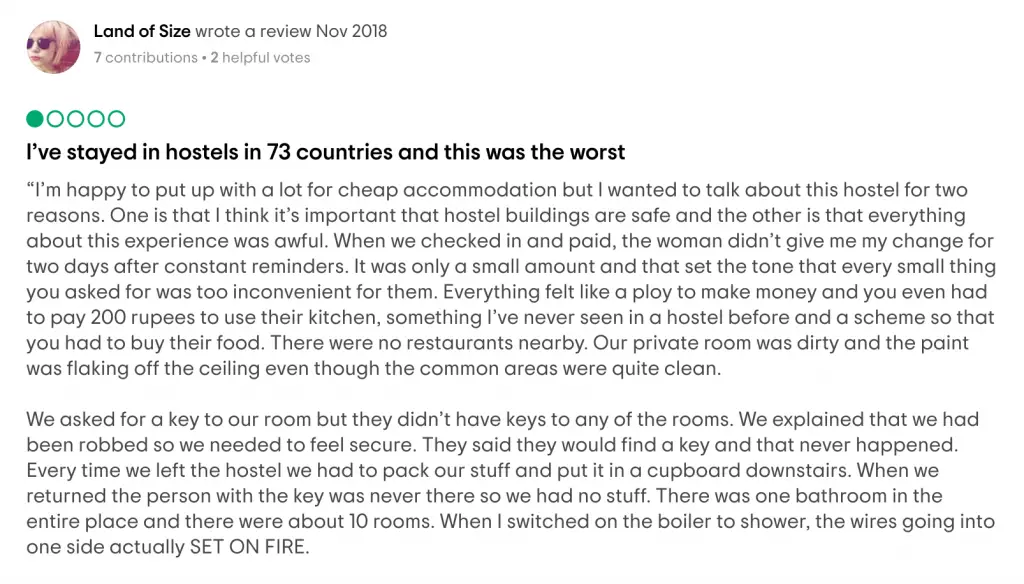Click the second empty rating circle
The image size is (1024, 584).
[x=56, y=119]
